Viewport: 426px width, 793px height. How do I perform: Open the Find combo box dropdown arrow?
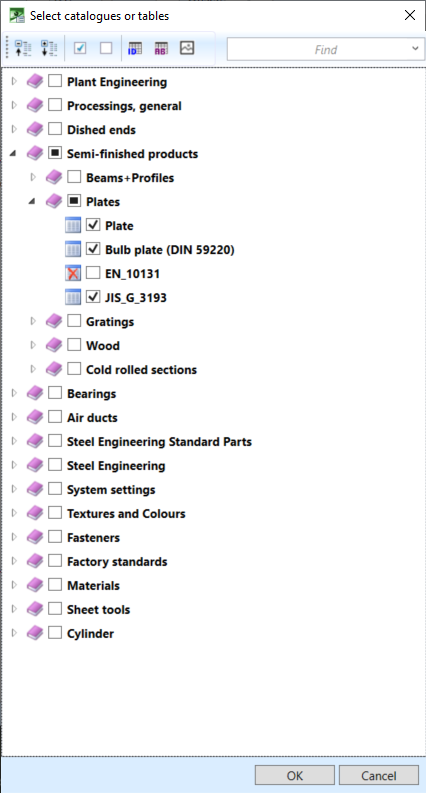pyautogui.click(x=415, y=49)
